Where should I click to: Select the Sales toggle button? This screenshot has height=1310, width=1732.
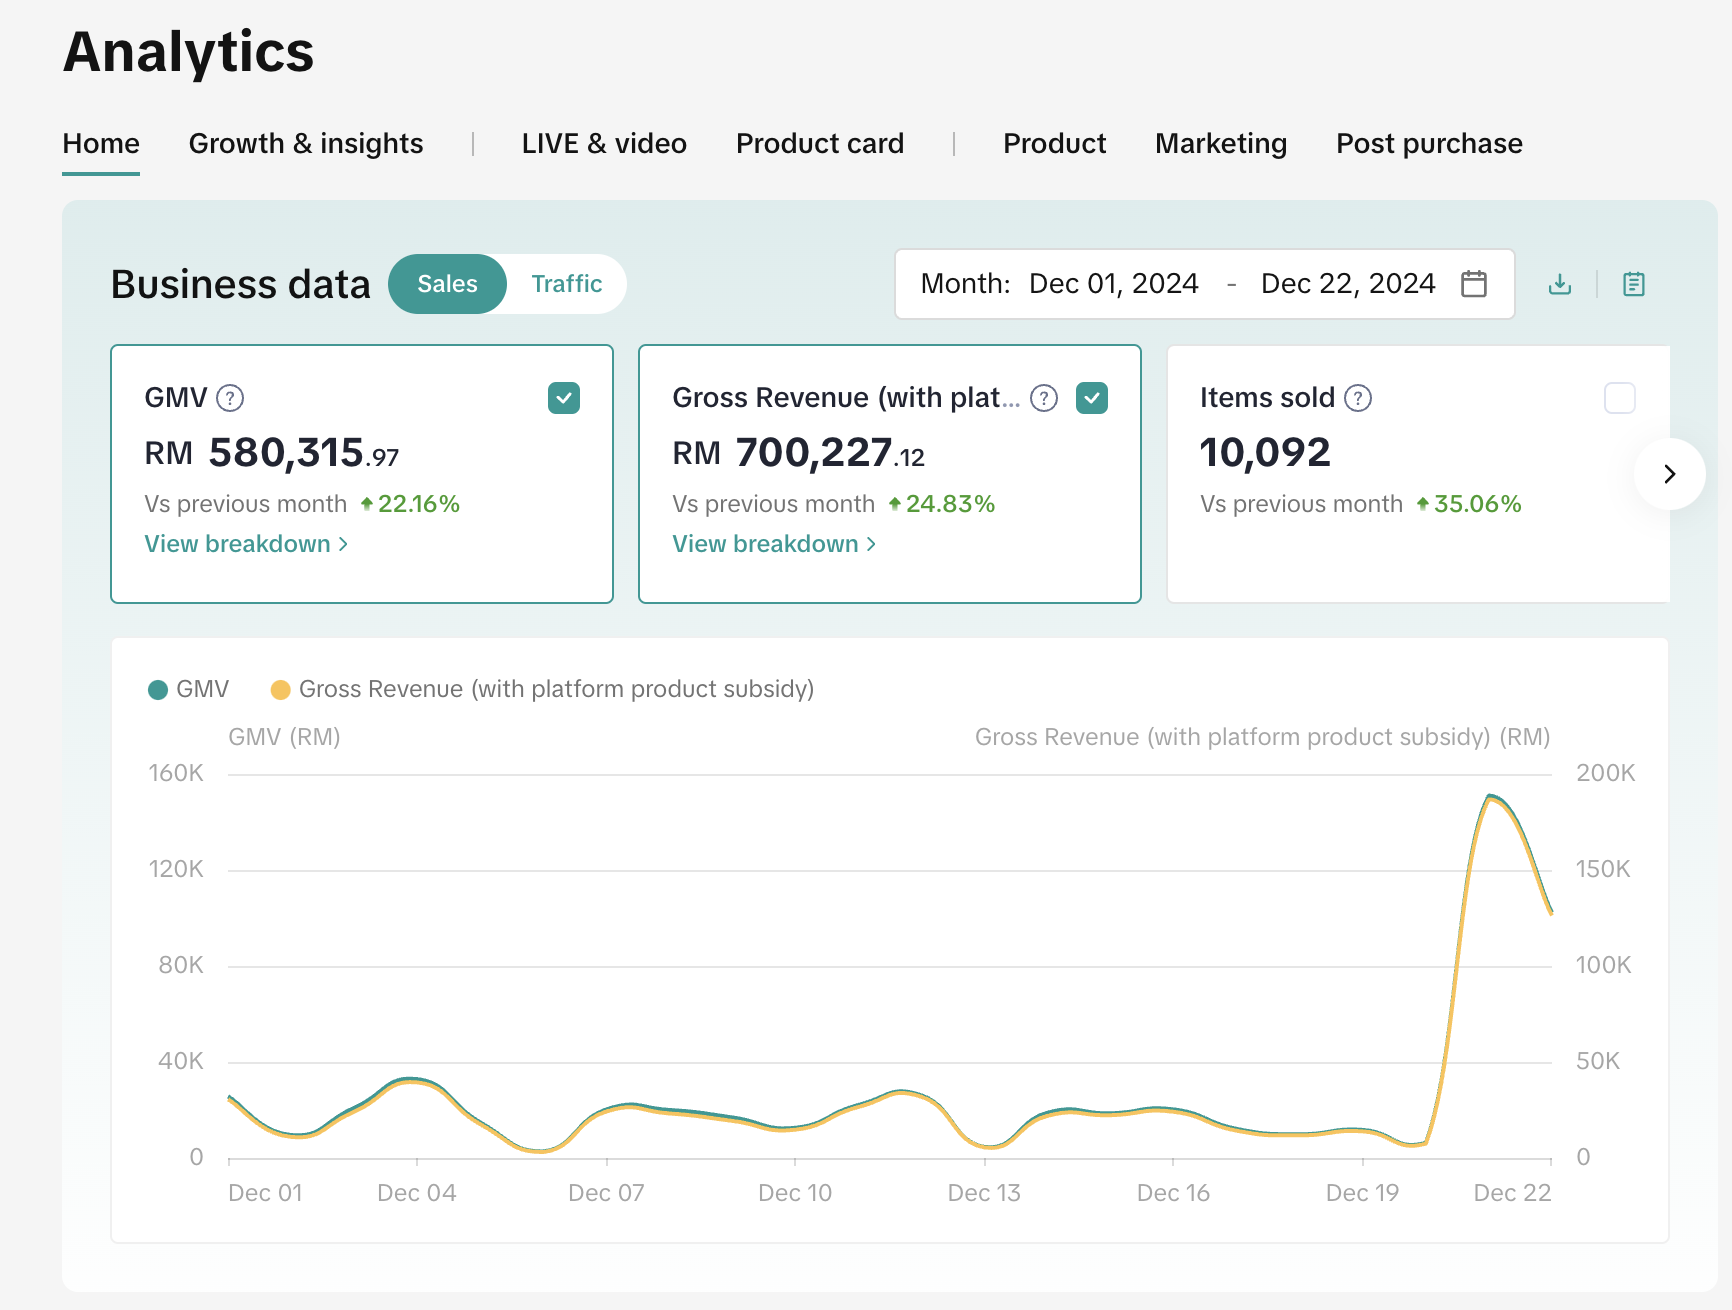coord(447,284)
